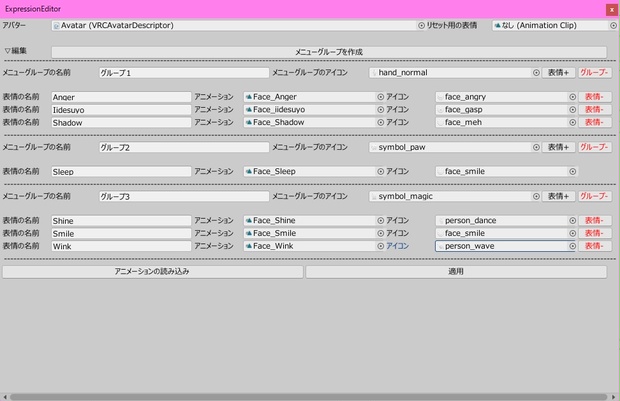This screenshot has height=401, width=620.
Task: Open object picker for reset expression clip
Action: point(613,26)
